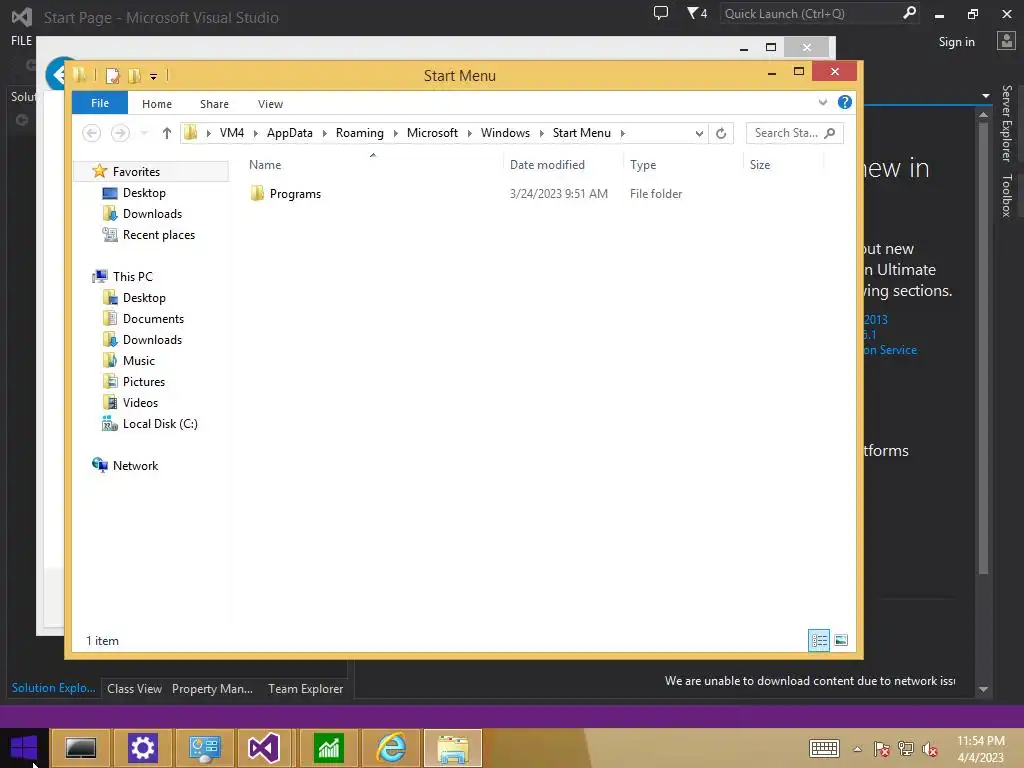This screenshot has height=768, width=1024.
Task: Select Roaming in the address breadcrumb
Action: coord(360,133)
